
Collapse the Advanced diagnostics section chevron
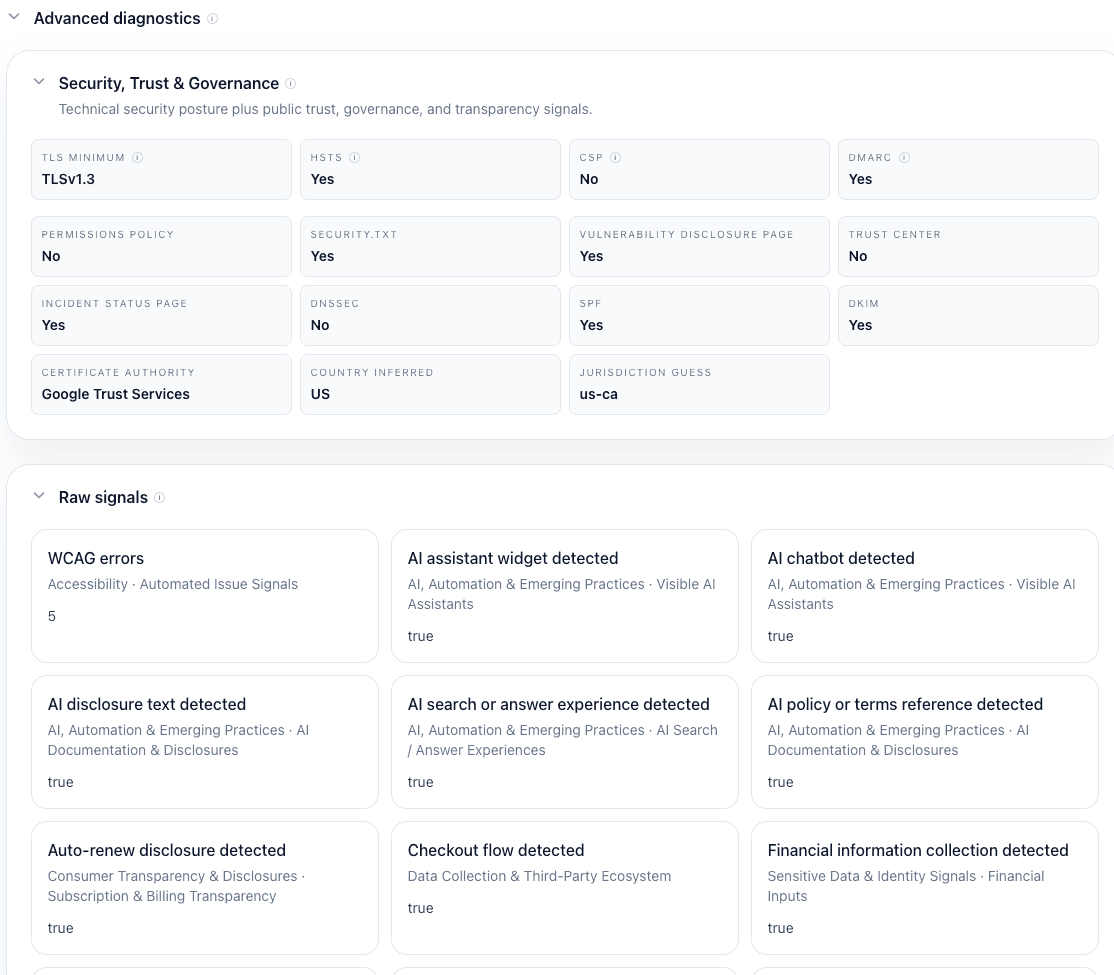14,16
